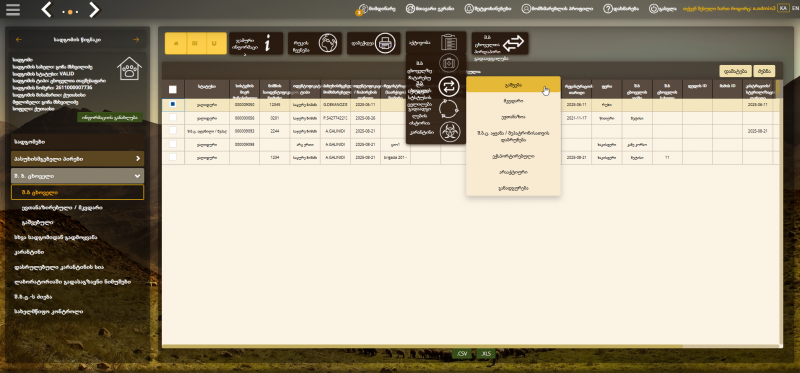Log out using the power icon
This screenshot has width=800, height=373.
pyautogui.click(x=654, y=9)
